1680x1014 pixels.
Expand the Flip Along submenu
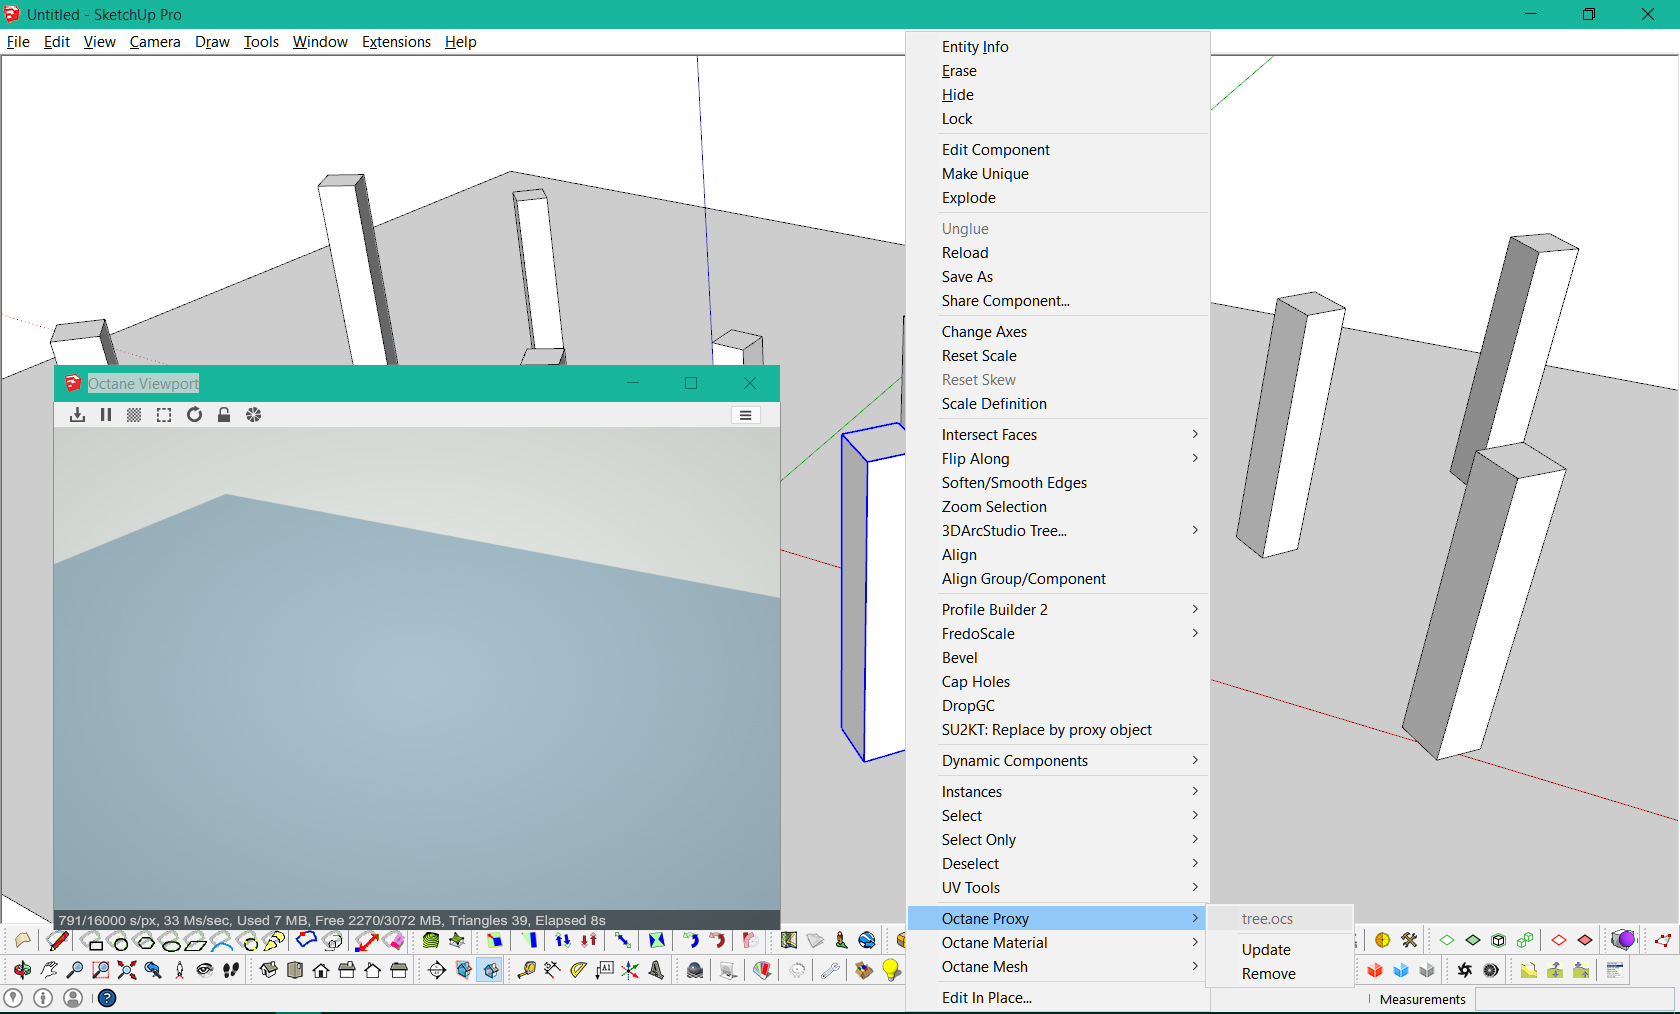pyautogui.click(x=1058, y=459)
